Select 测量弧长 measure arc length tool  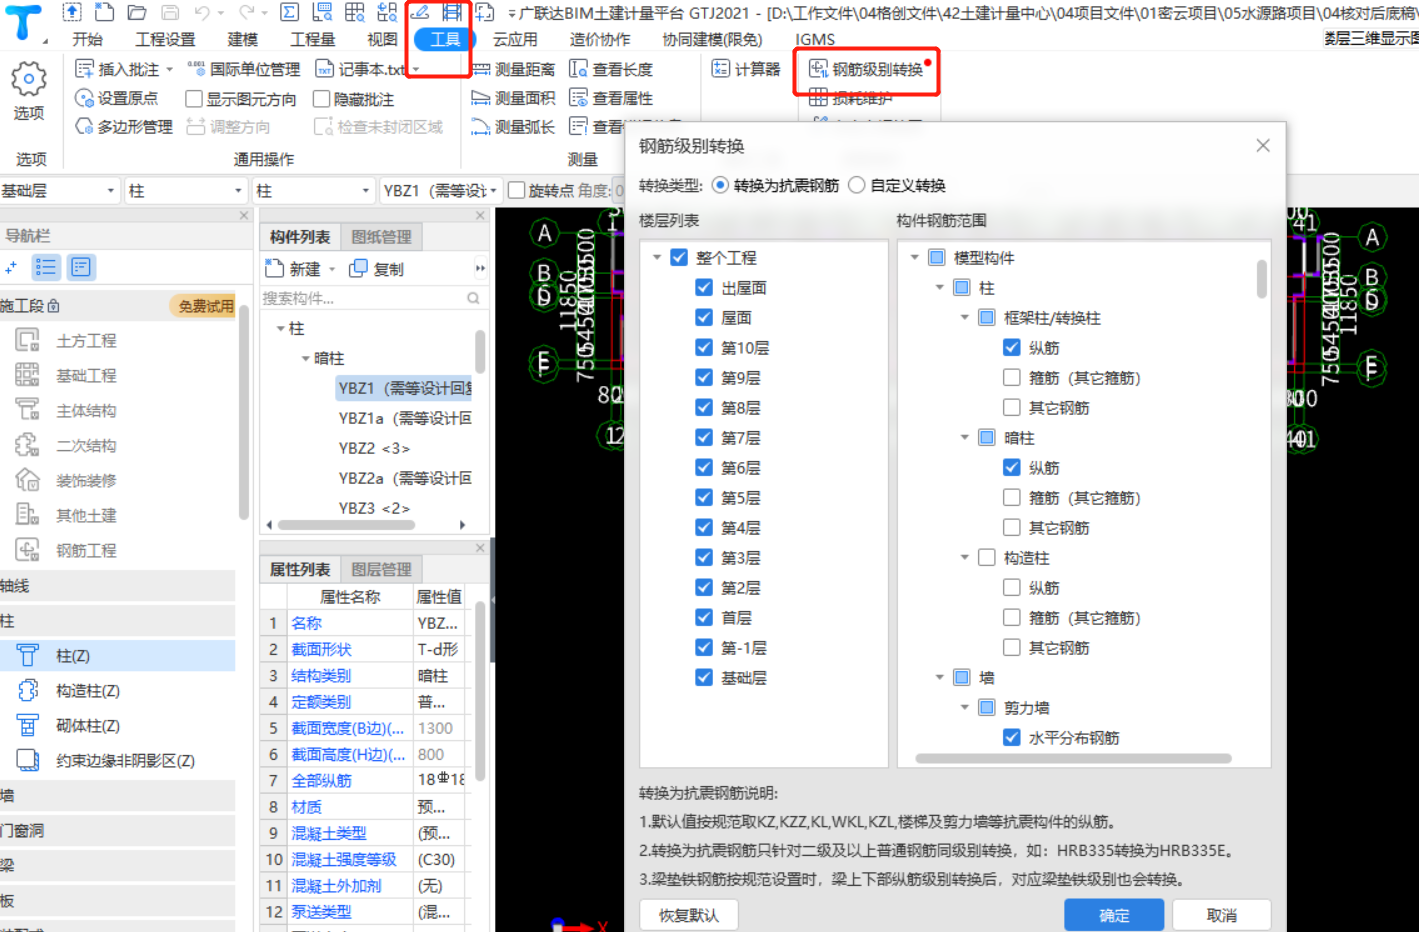coord(513,127)
